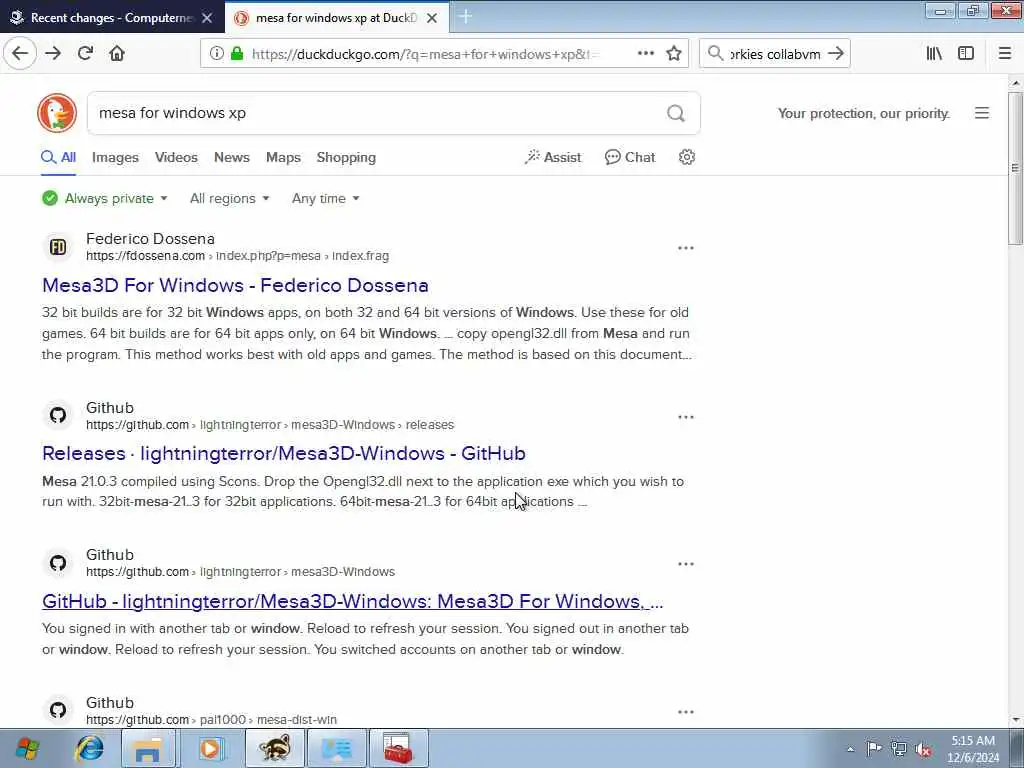Click scrollbar down arrow
This screenshot has width=1024, height=768.
click(1015, 720)
